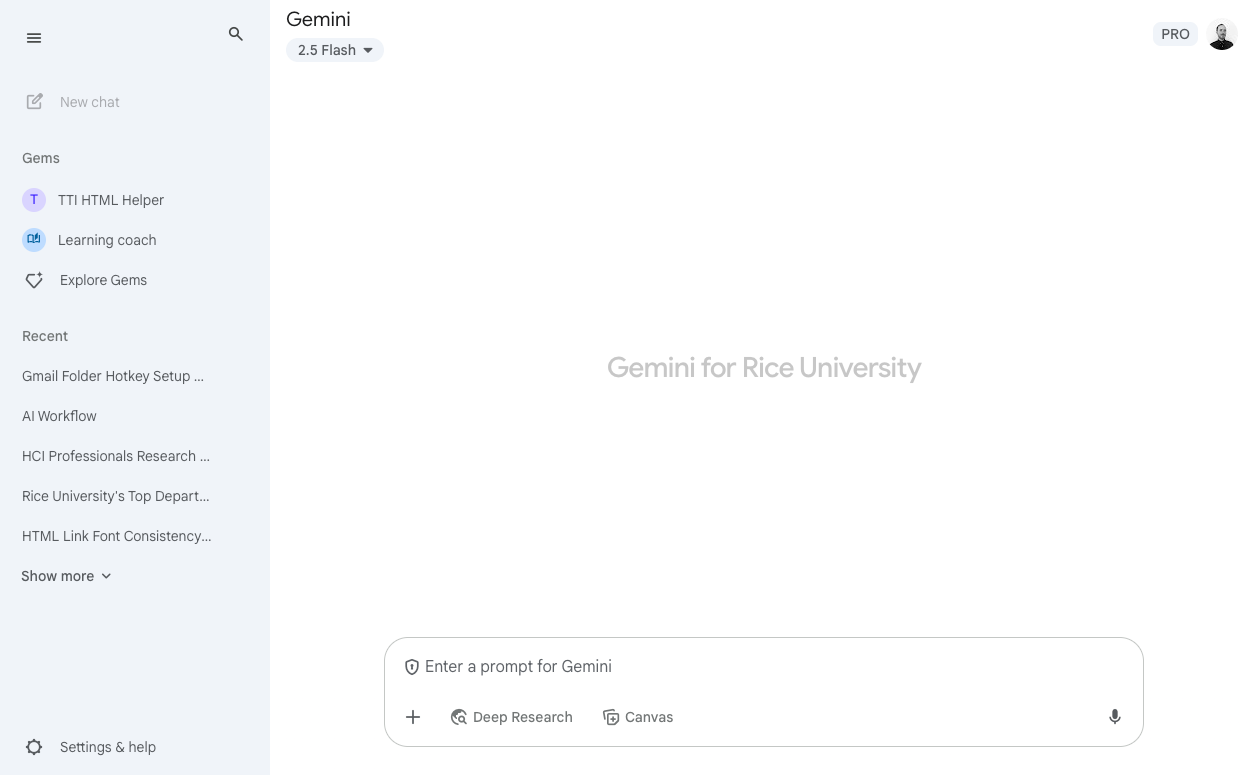1253x775 pixels.
Task: Open Learning coach gem
Action: pyautogui.click(x=107, y=240)
